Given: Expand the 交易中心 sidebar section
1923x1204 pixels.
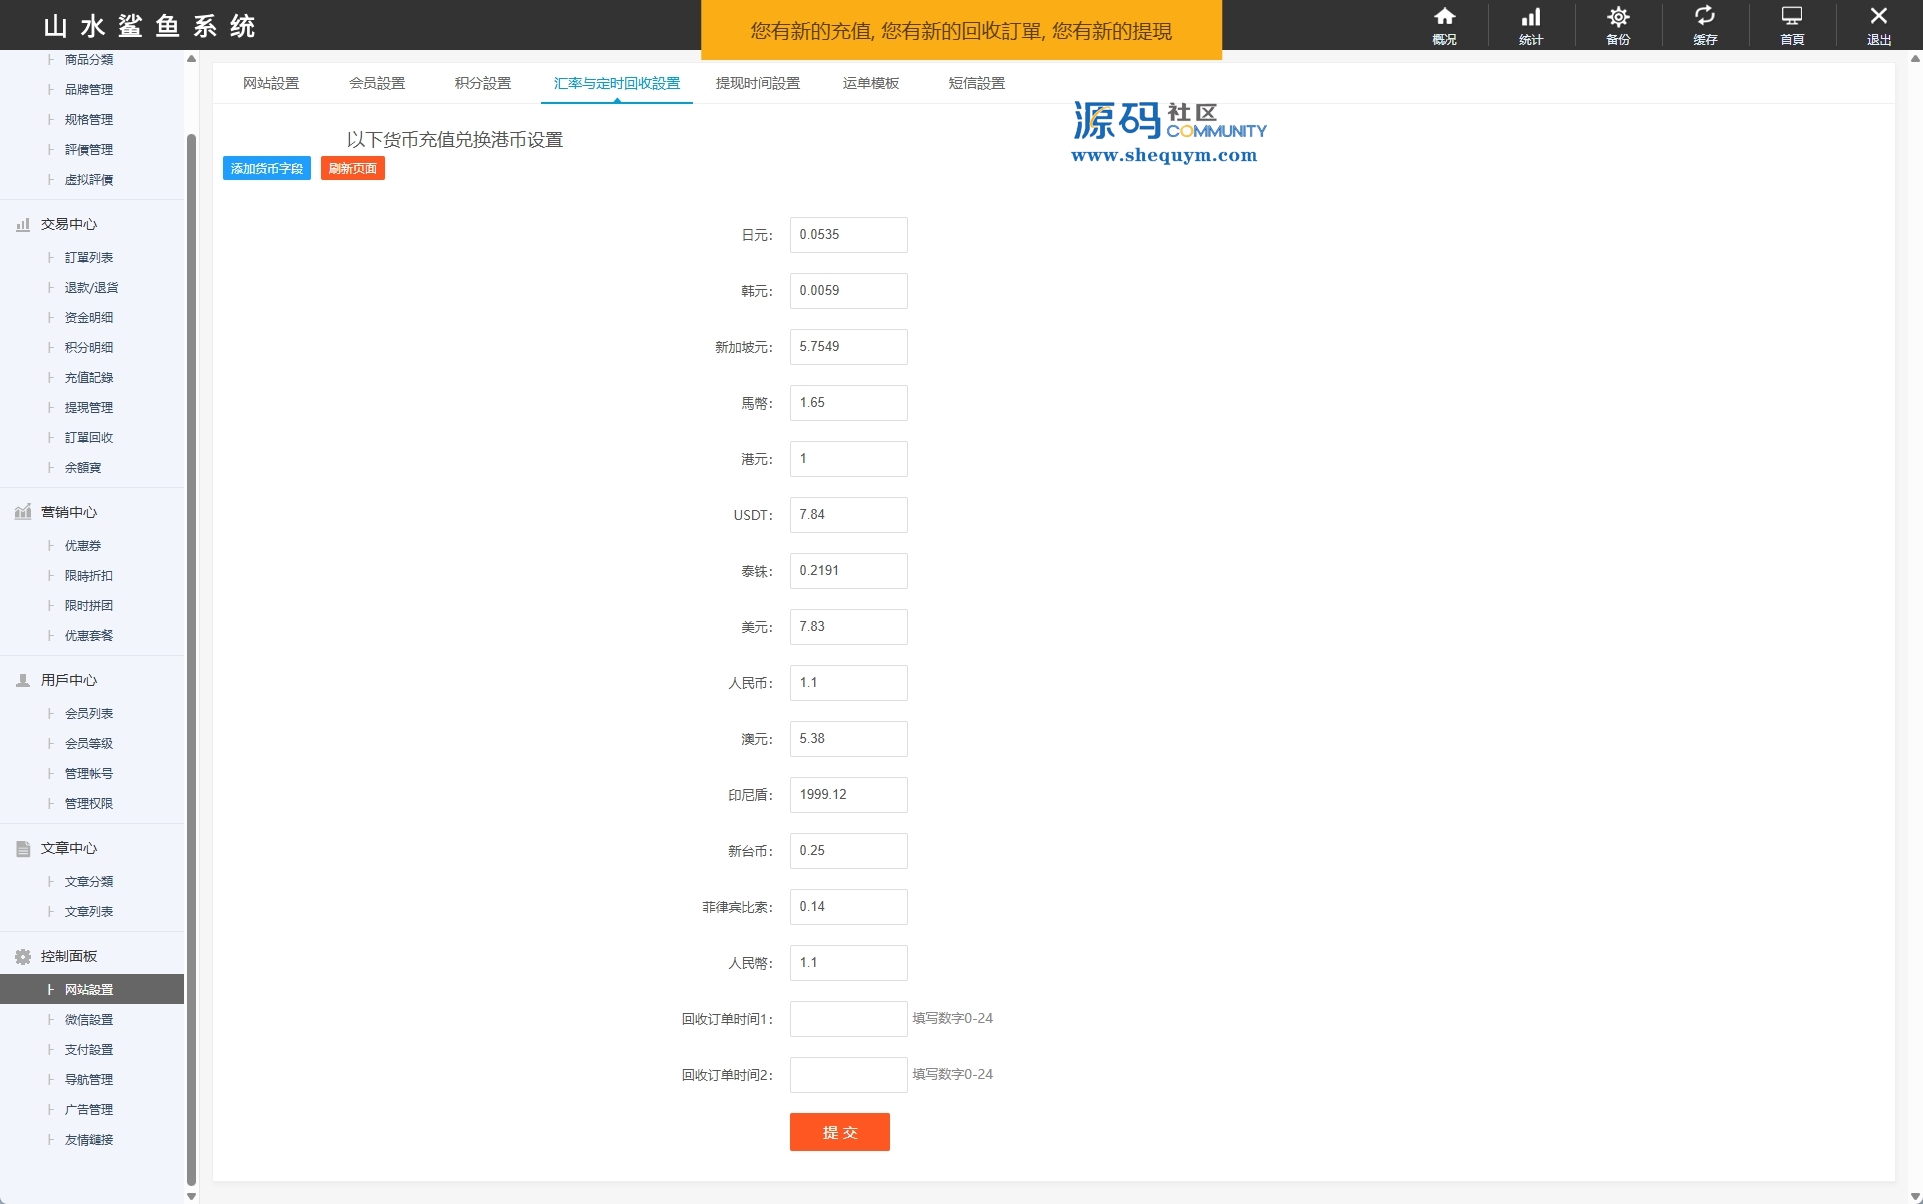Looking at the screenshot, I should [x=68, y=224].
